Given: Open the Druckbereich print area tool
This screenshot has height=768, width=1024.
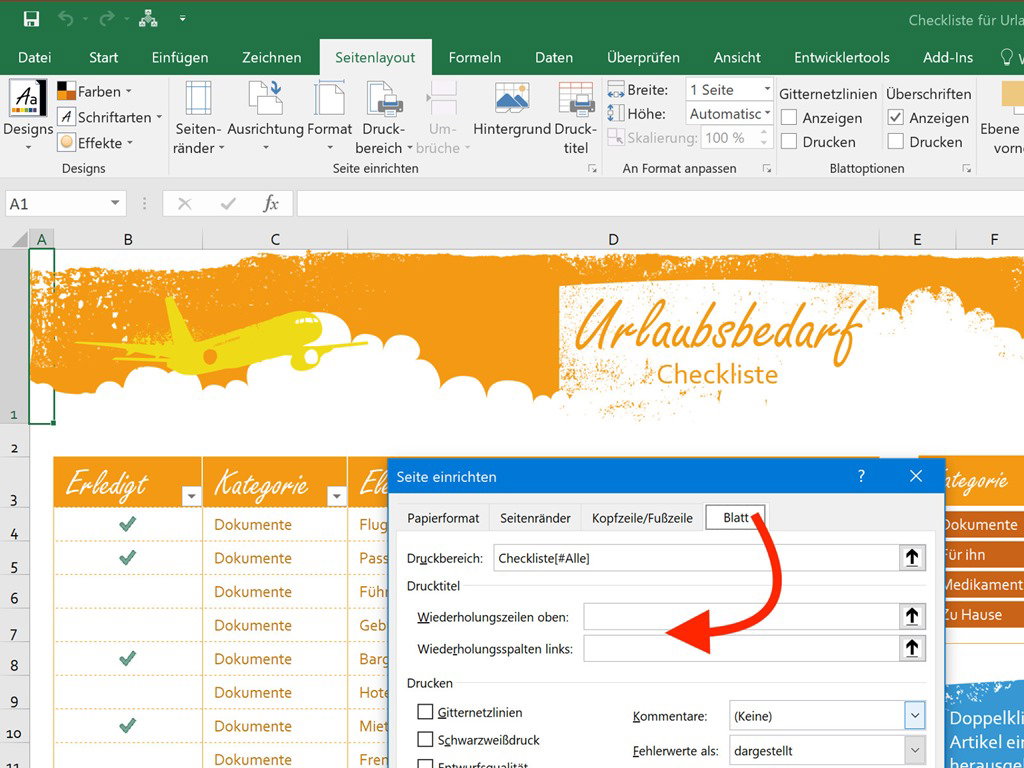Looking at the screenshot, I should (384, 118).
